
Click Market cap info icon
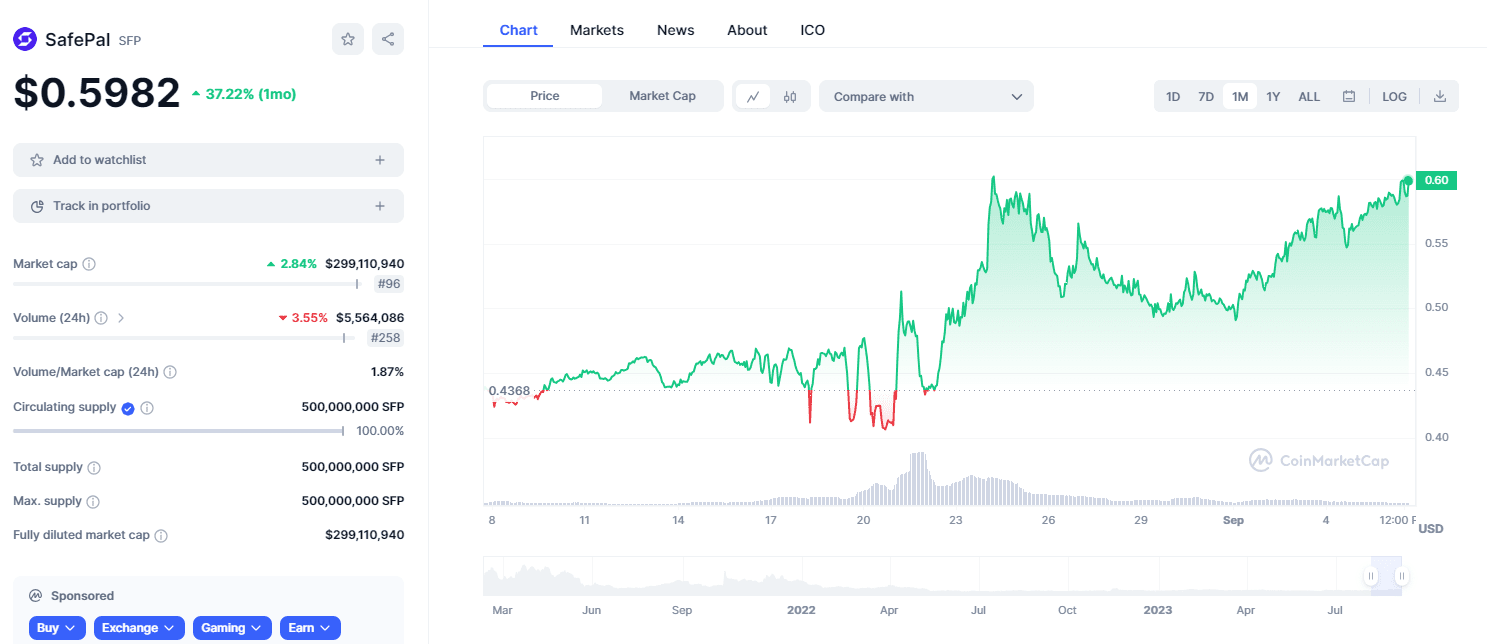coord(89,264)
